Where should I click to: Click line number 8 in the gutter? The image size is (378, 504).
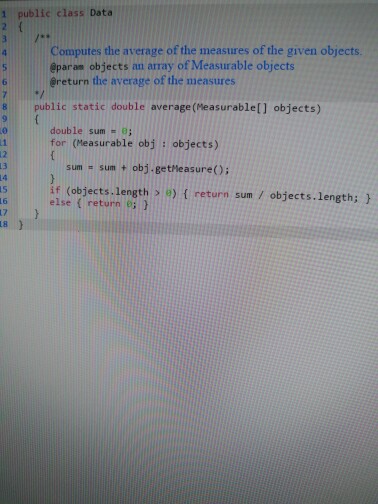click(4, 107)
